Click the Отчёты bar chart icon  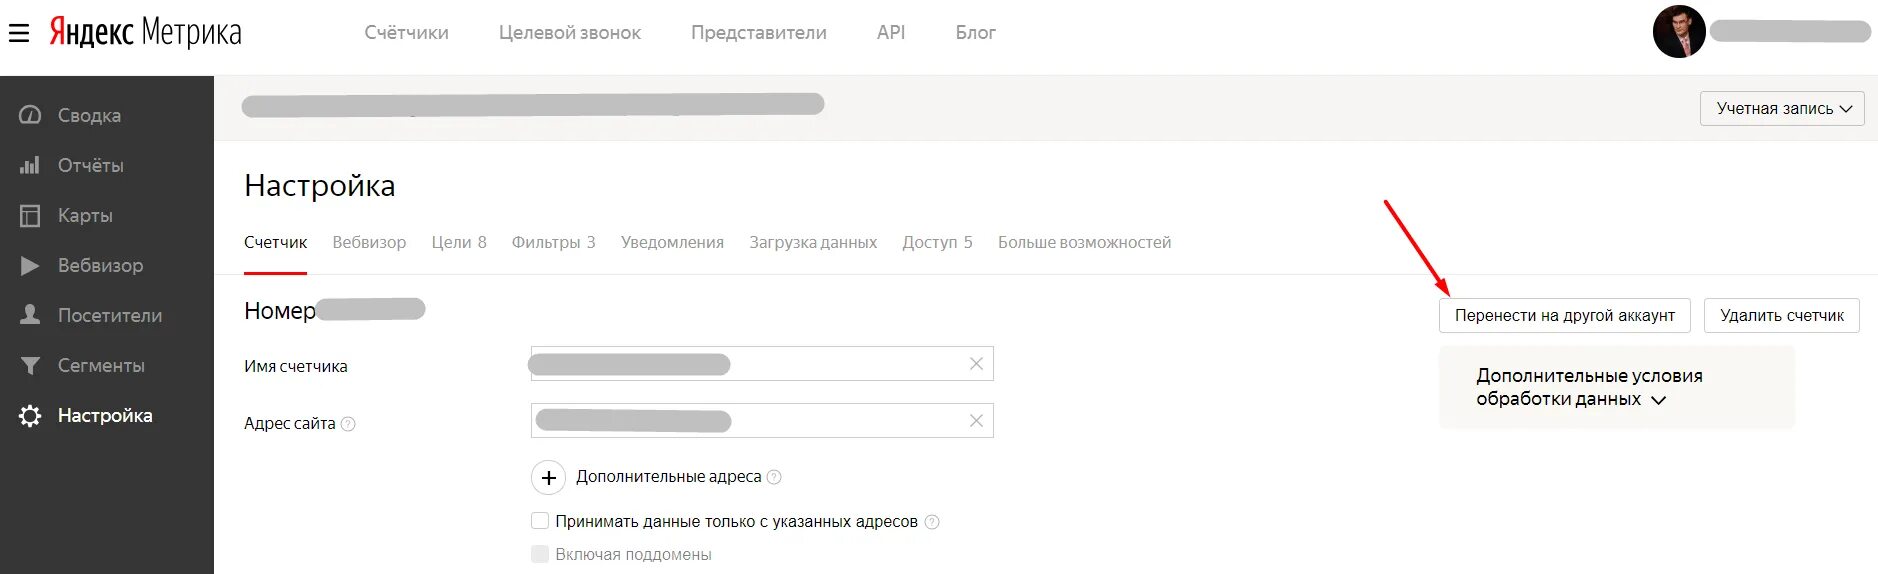[x=30, y=165]
